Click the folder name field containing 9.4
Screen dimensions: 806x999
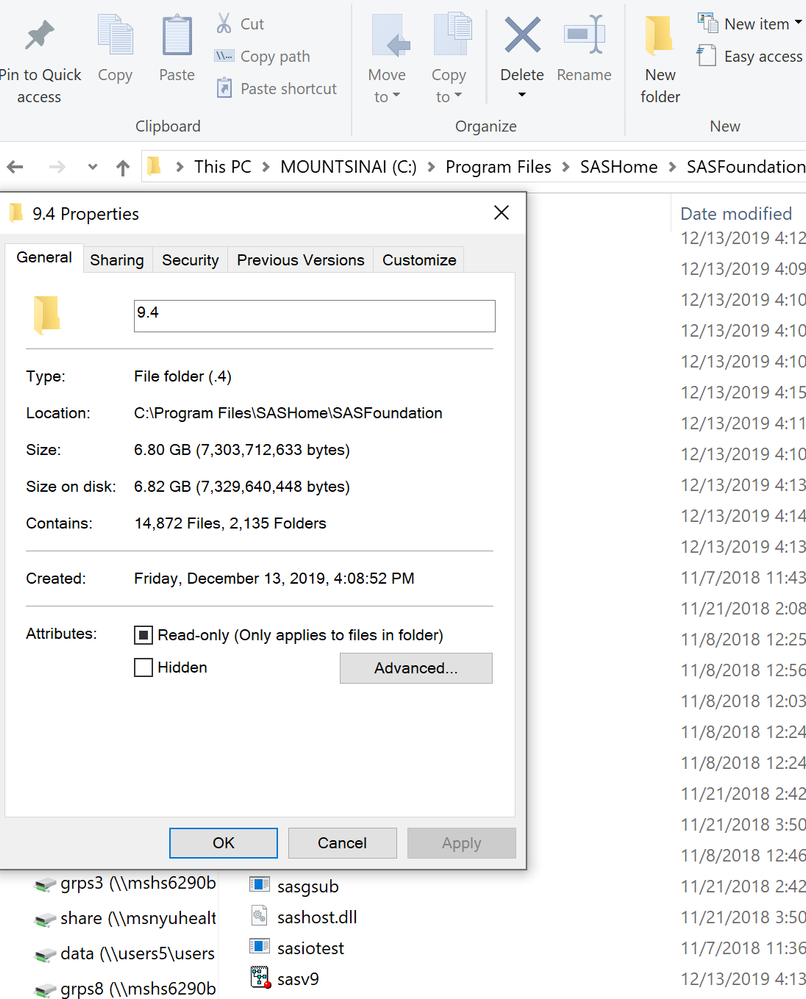pyautogui.click(x=314, y=316)
